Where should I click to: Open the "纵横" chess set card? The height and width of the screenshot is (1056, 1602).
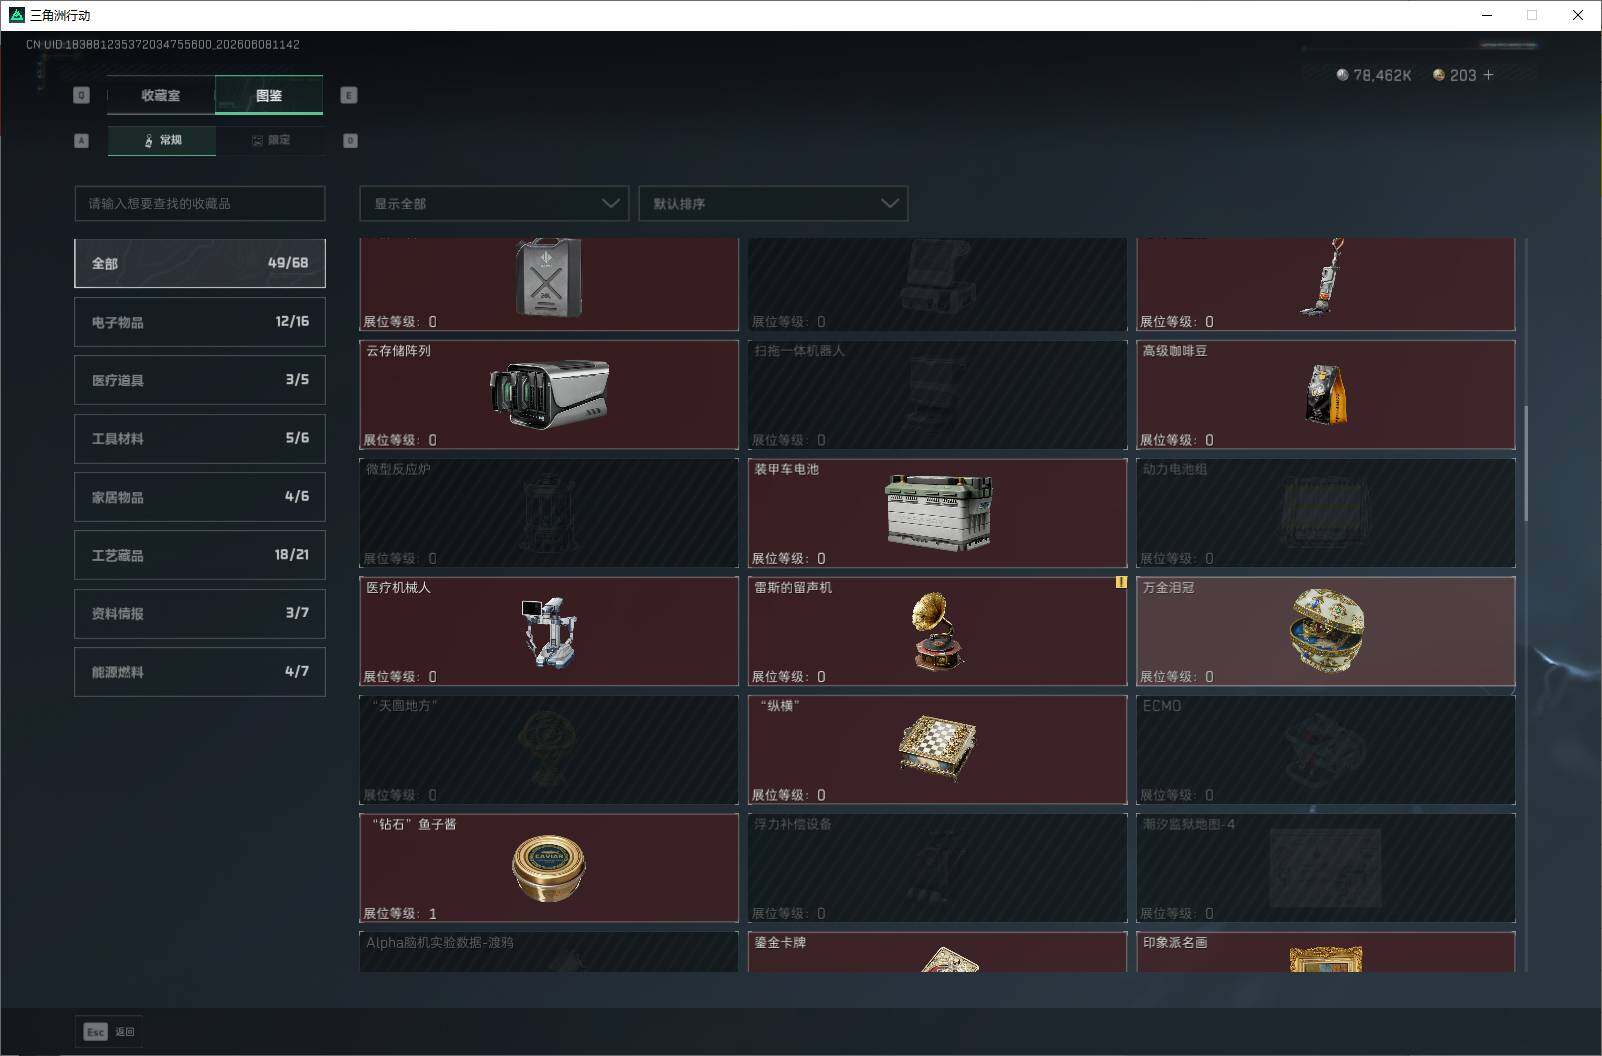pyautogui.click(x=937, y=750)
